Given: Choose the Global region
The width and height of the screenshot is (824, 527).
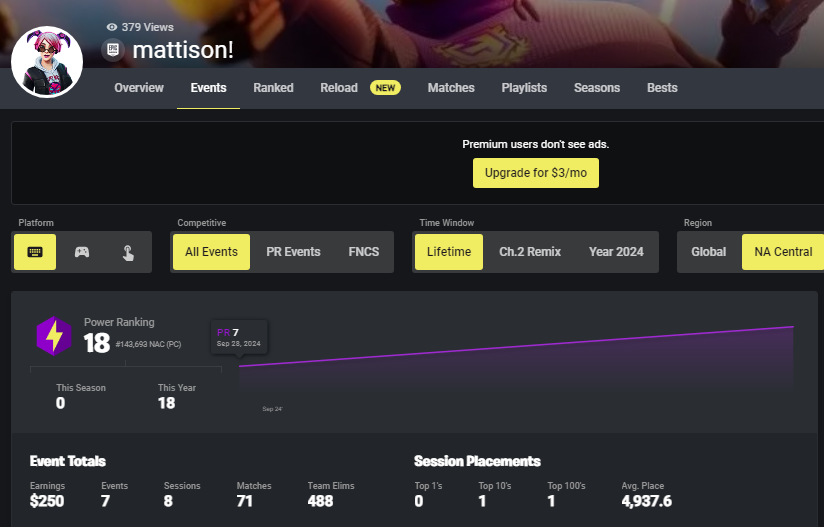Looking at the screenshot, I should [708, 252].
